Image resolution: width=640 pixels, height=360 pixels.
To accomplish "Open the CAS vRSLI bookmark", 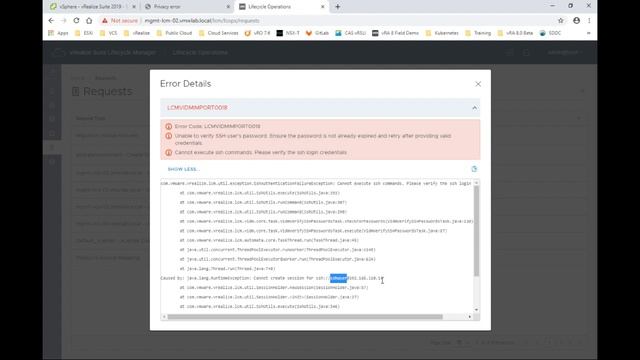I will tap(351, 33).
